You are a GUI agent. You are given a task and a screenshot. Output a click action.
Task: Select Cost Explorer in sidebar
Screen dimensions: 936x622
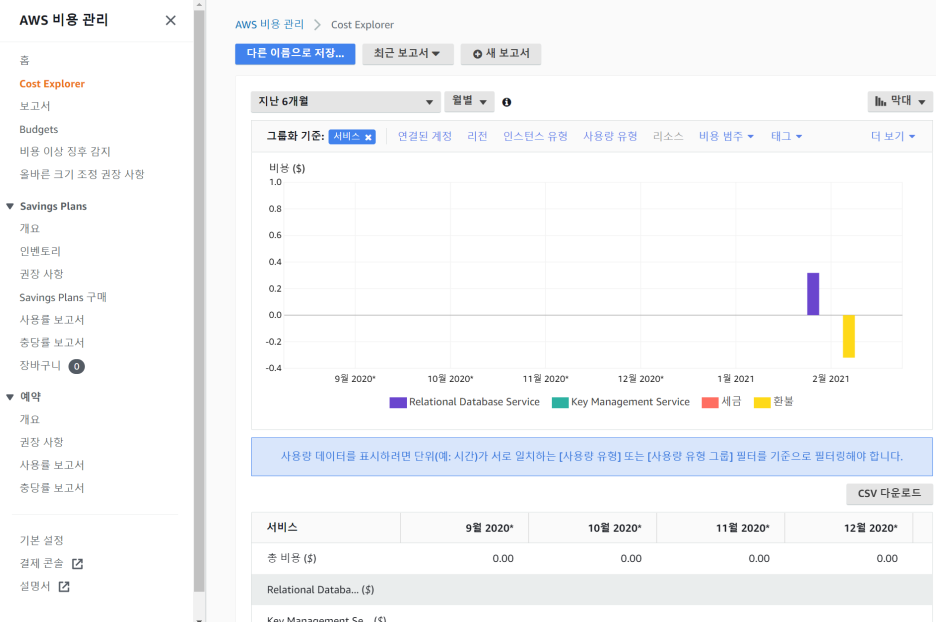[x=52, y=84]
